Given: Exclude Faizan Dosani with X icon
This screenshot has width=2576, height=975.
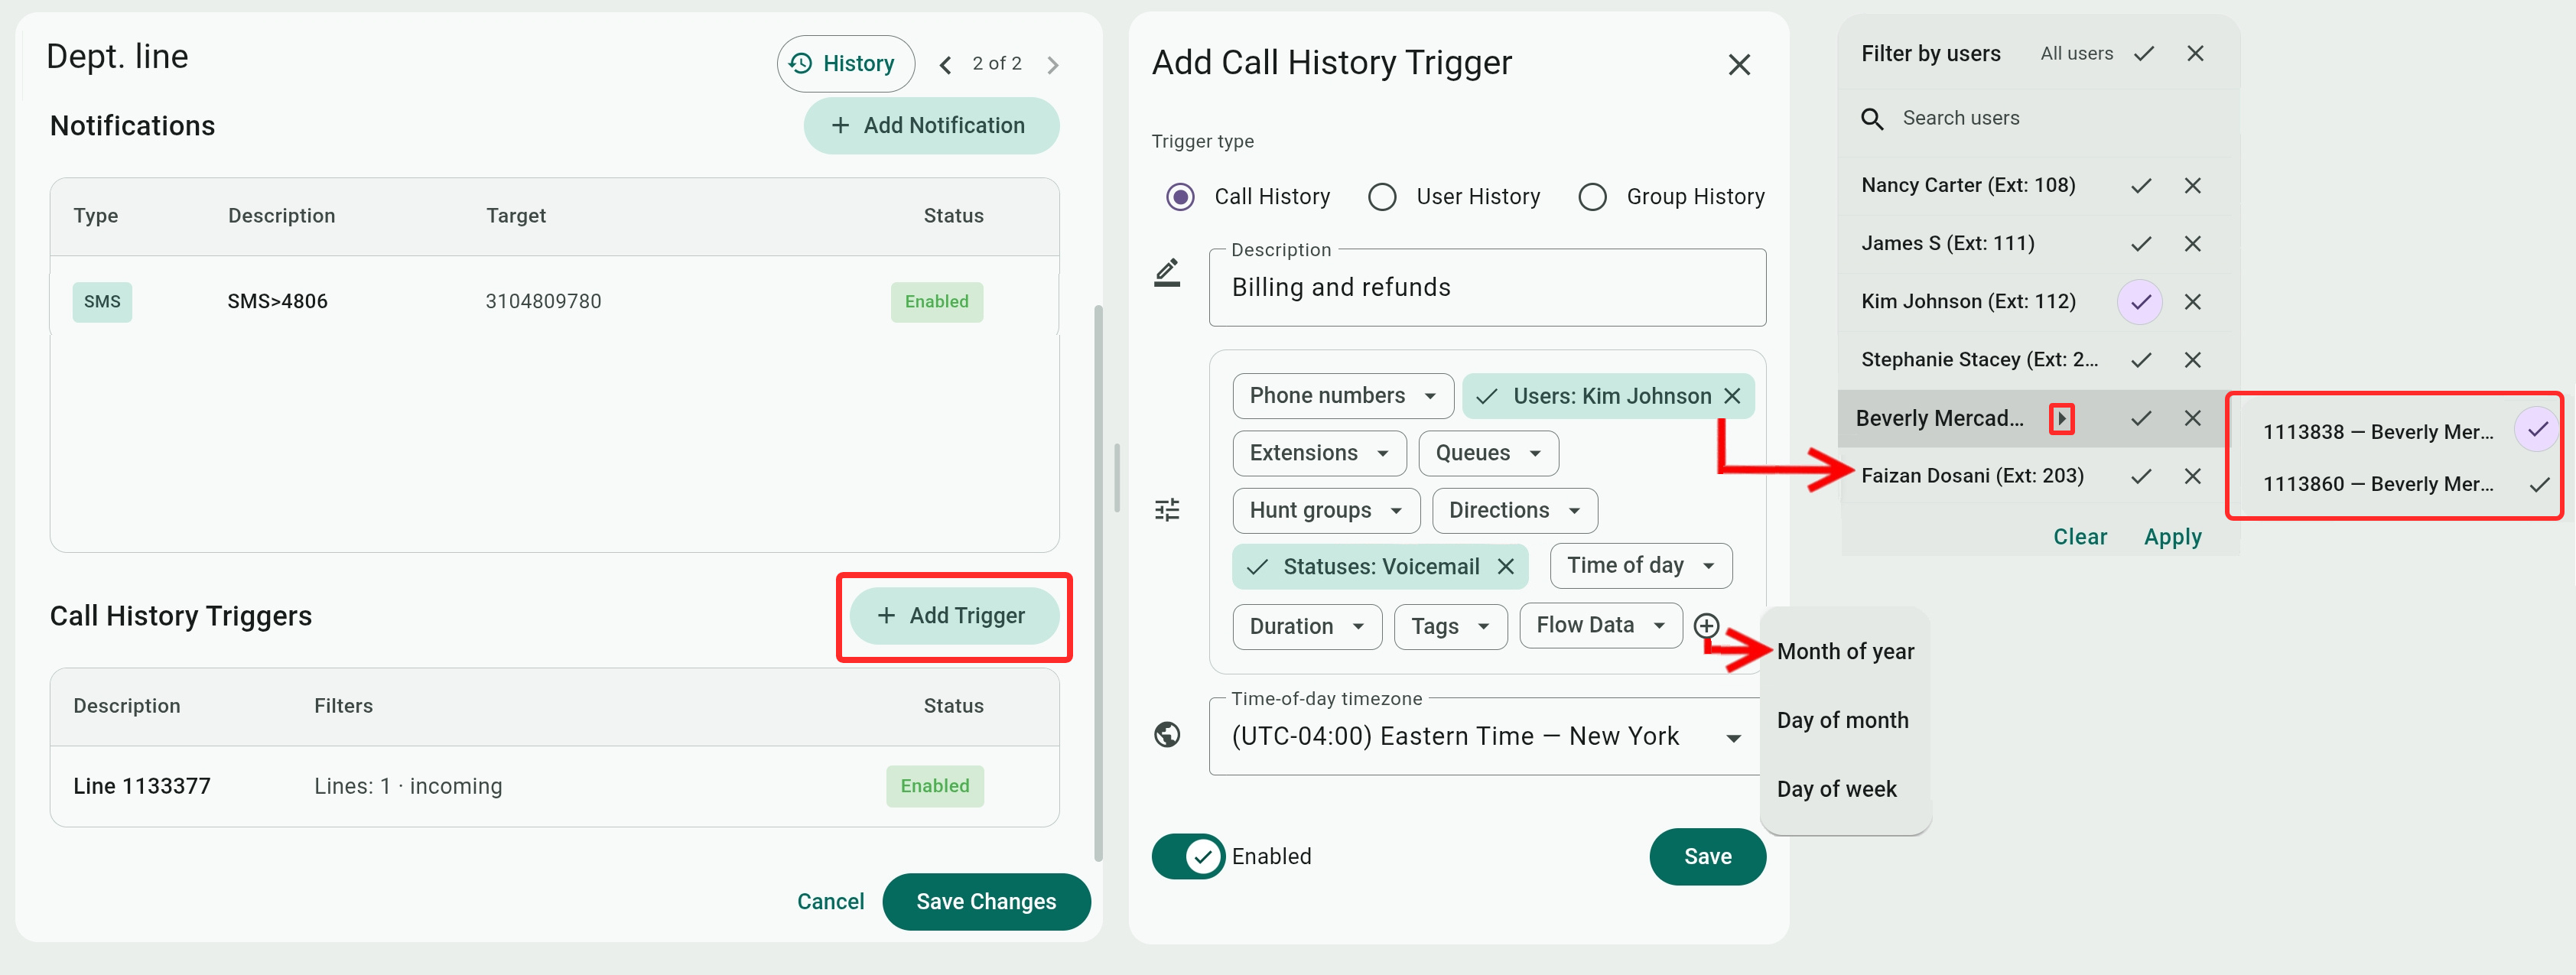Looking at the screenshot, I should pos(2193,477).
